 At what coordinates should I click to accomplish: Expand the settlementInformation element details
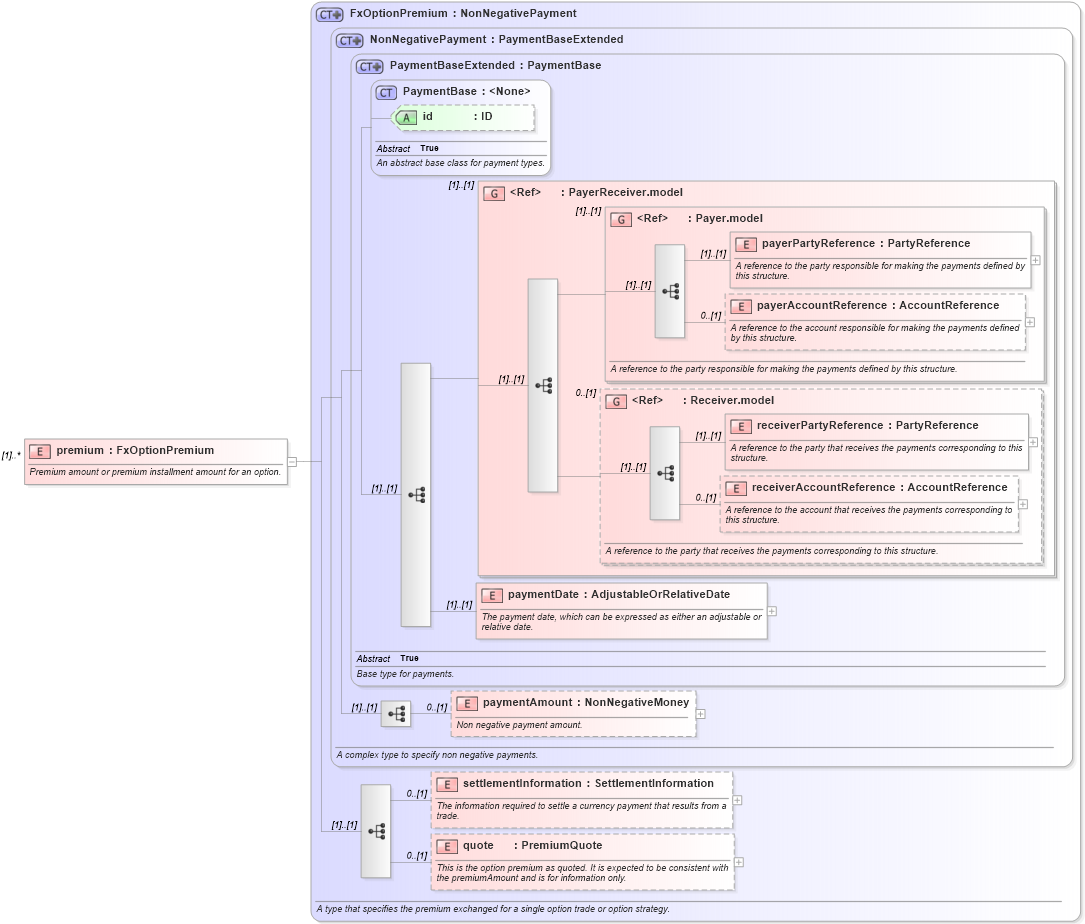(737, 800)
